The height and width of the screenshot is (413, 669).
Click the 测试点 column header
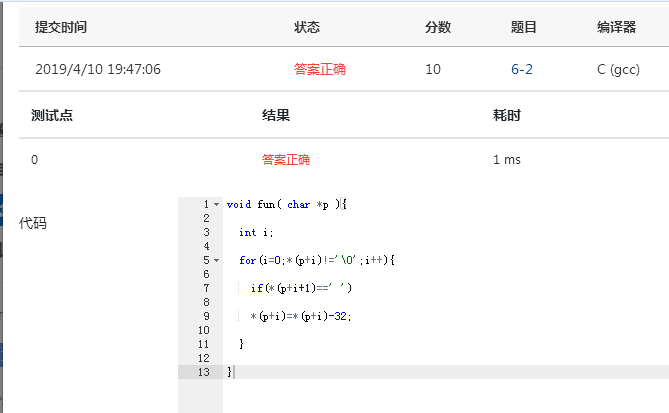(52, 115)
